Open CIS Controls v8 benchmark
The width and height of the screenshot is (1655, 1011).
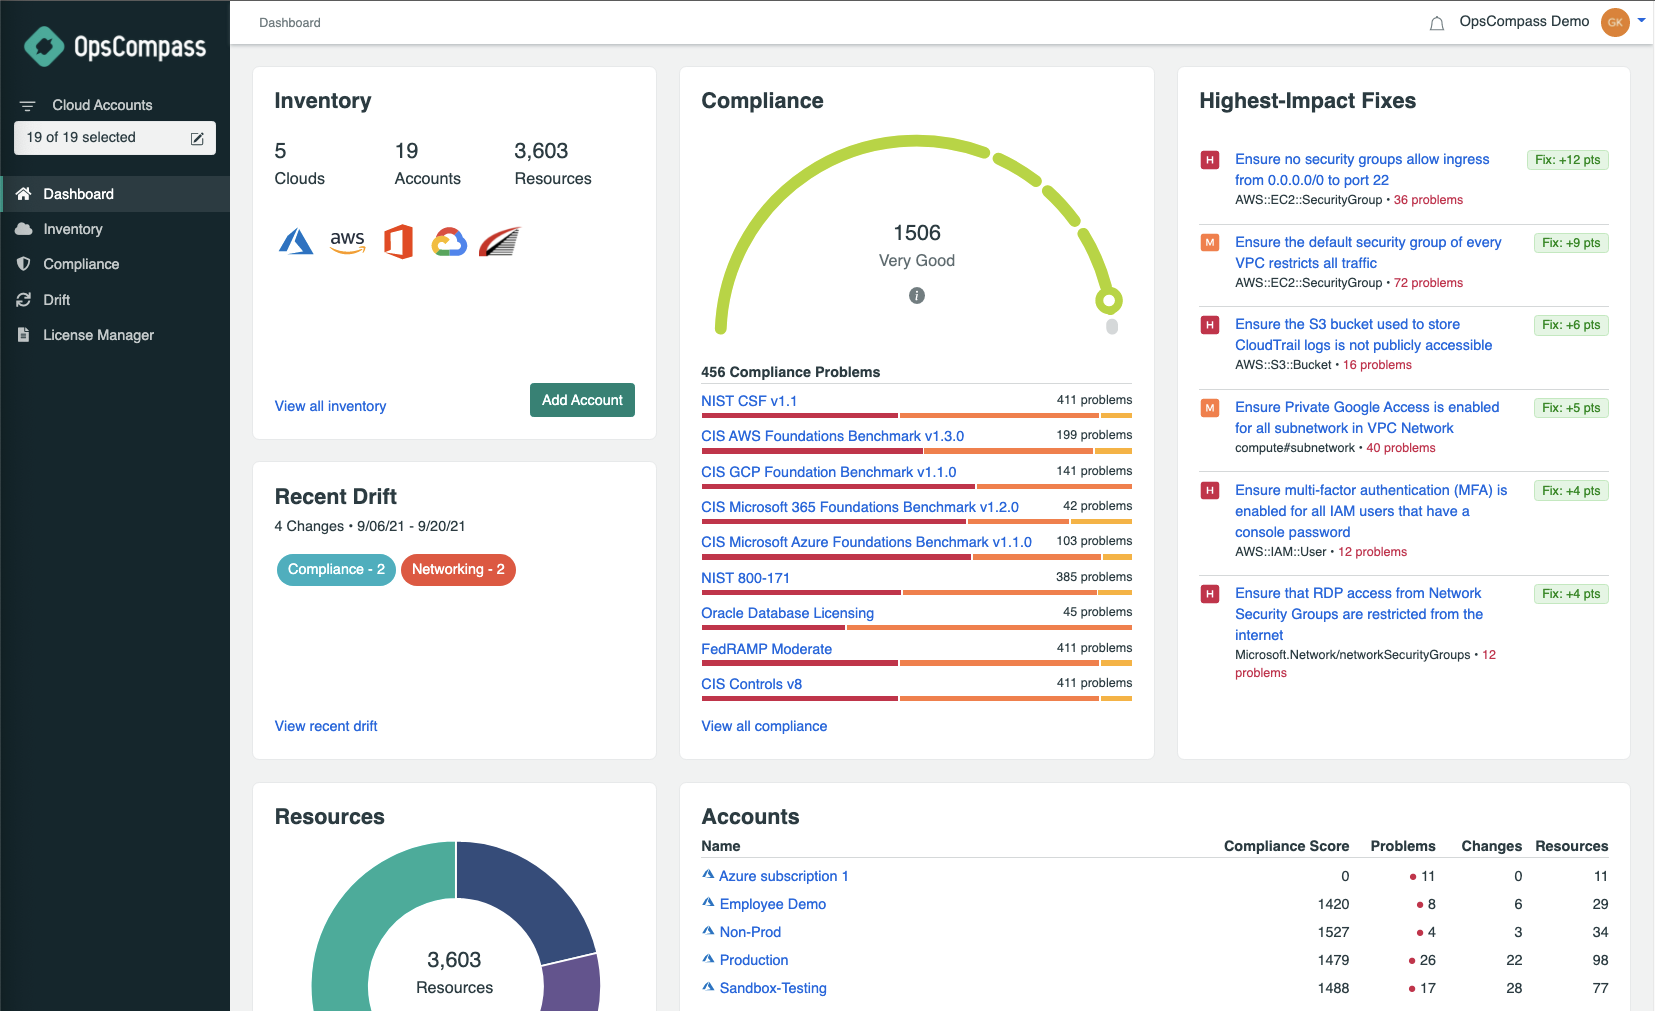(751, 684)
